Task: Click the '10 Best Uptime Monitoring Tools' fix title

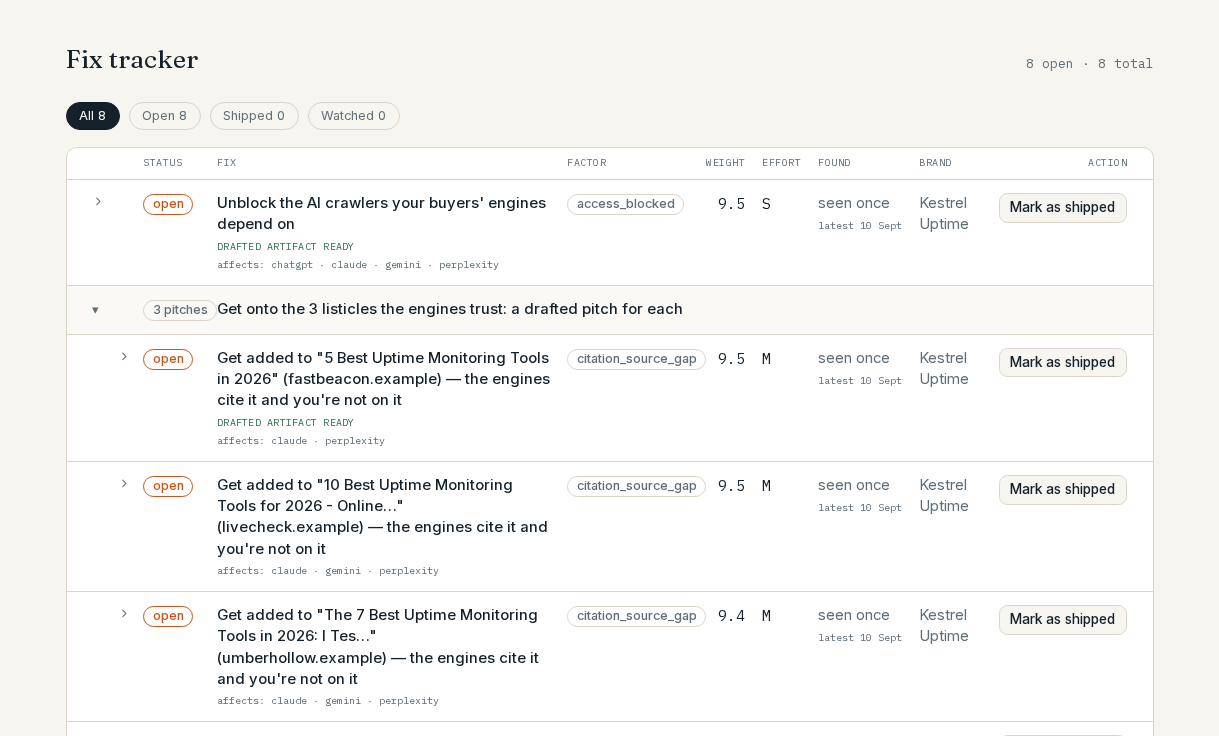Action: click(x=383, y=517)
